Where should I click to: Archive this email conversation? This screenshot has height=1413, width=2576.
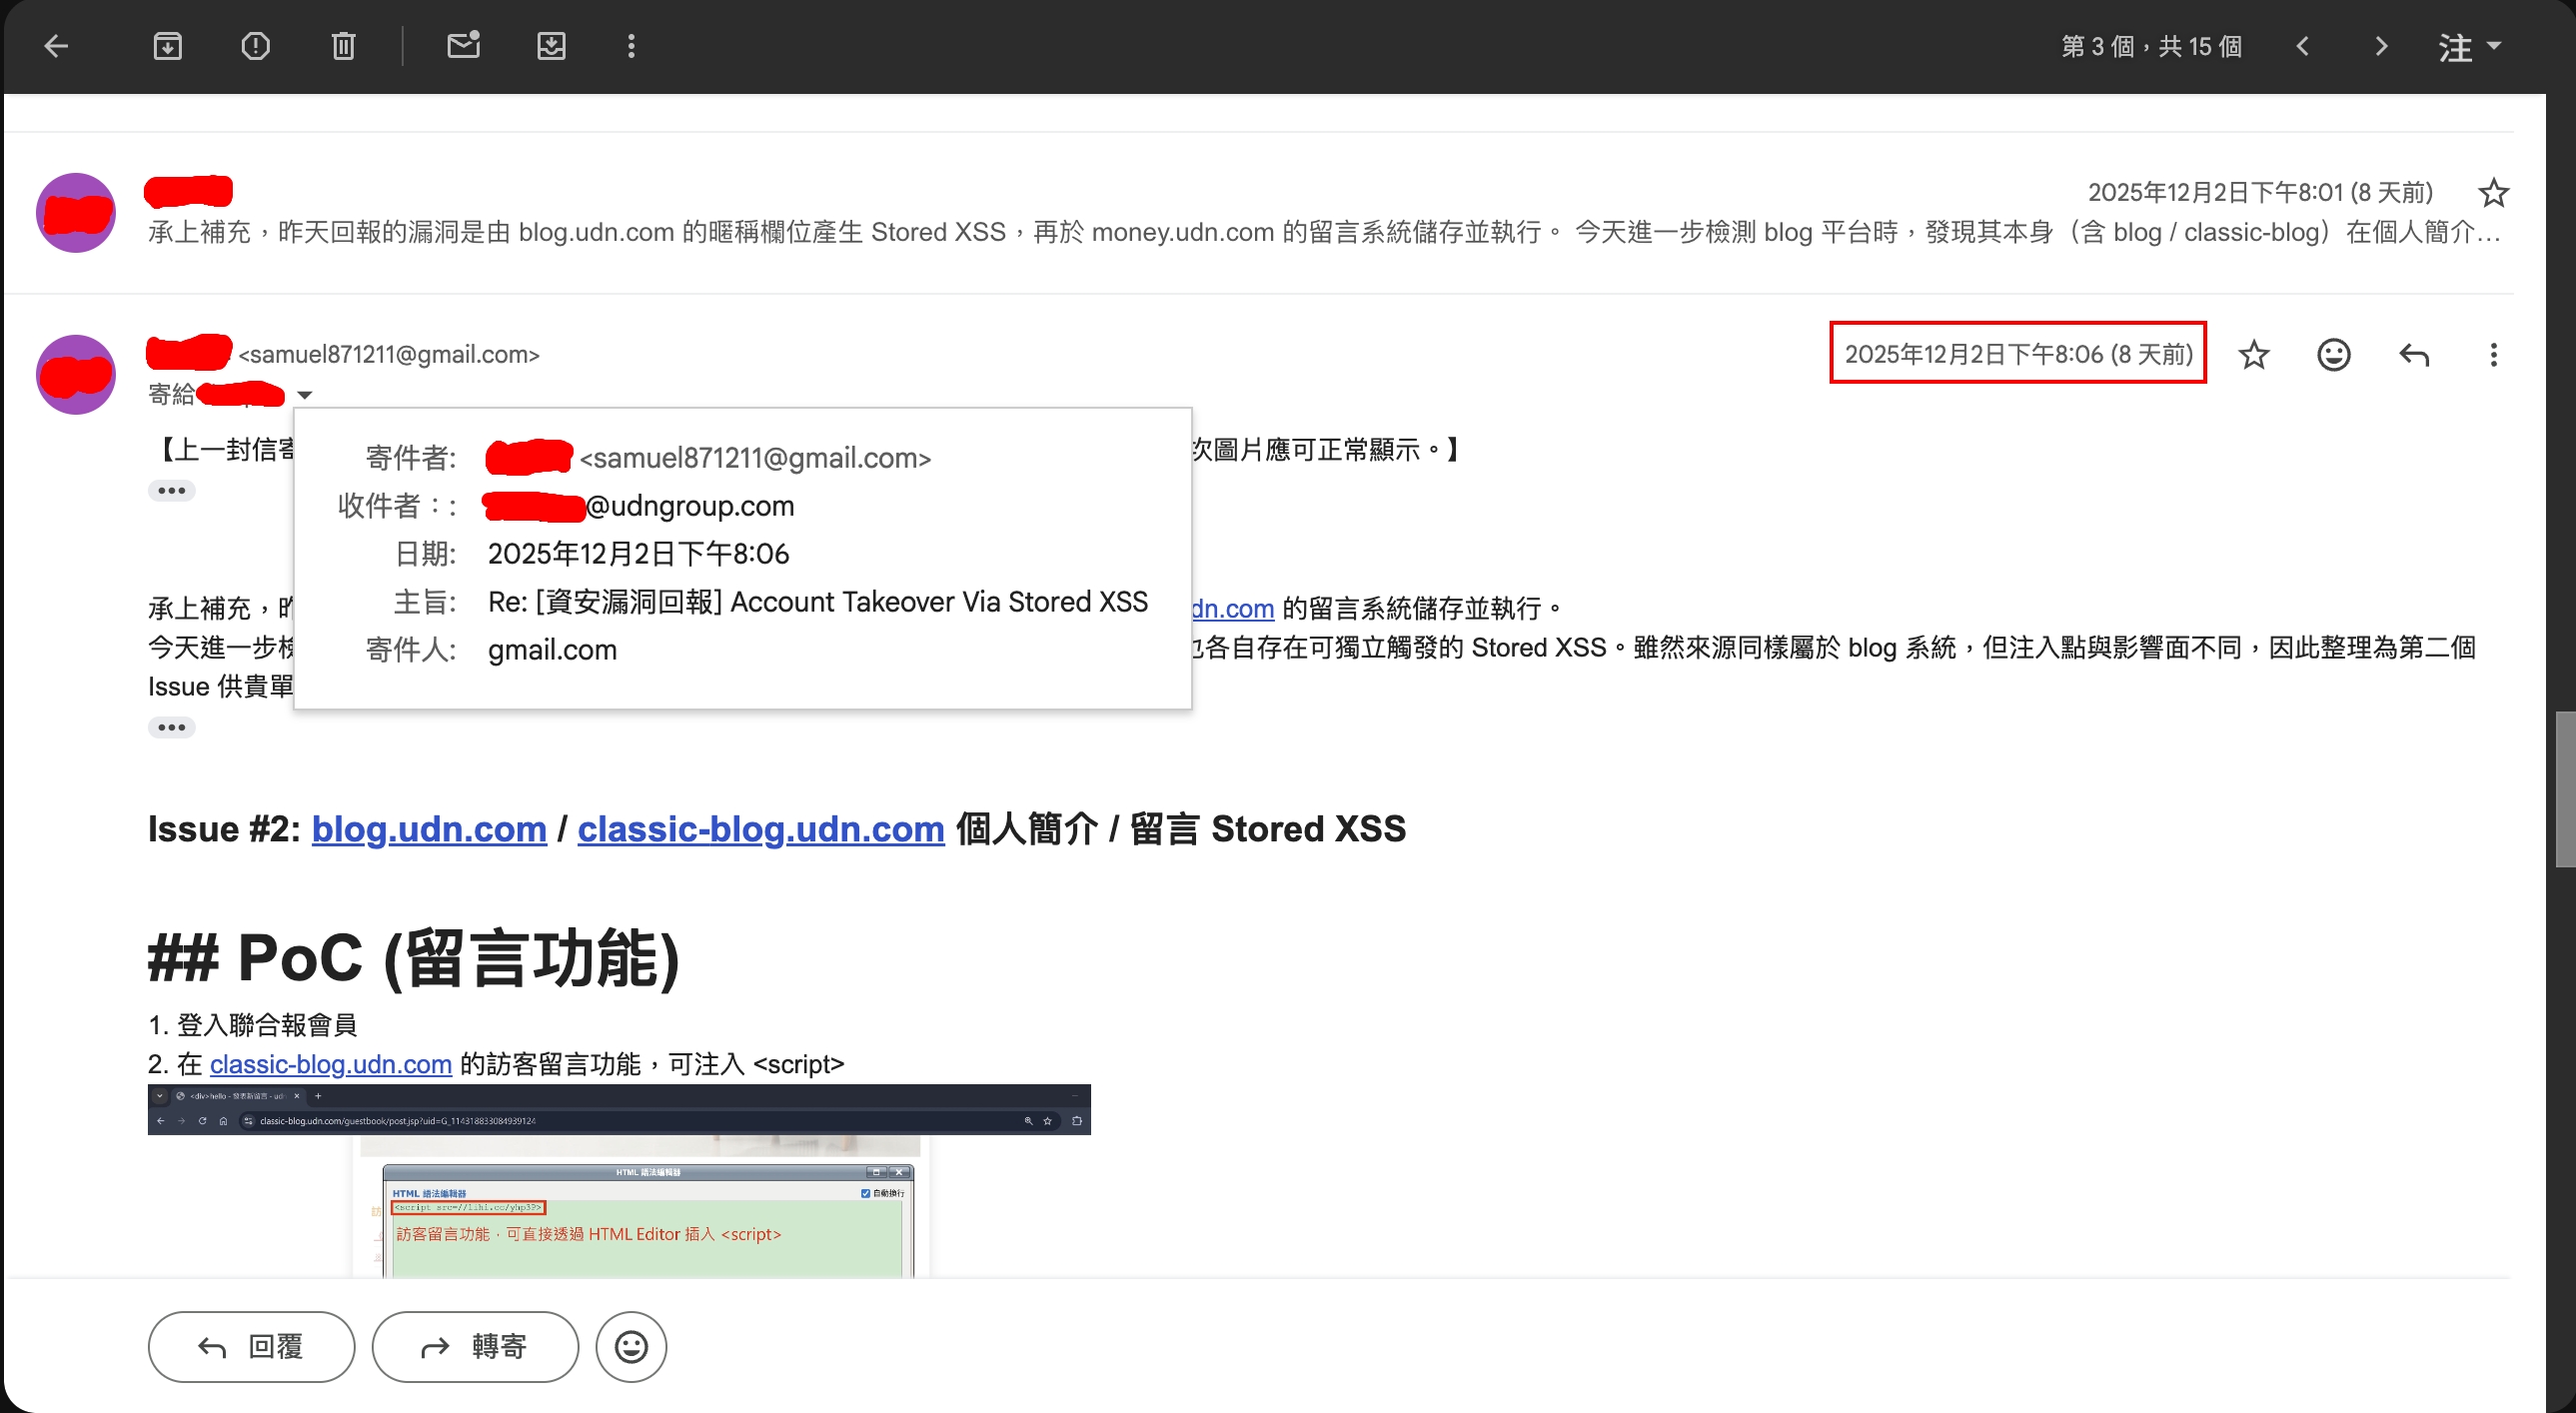[167, 46]
